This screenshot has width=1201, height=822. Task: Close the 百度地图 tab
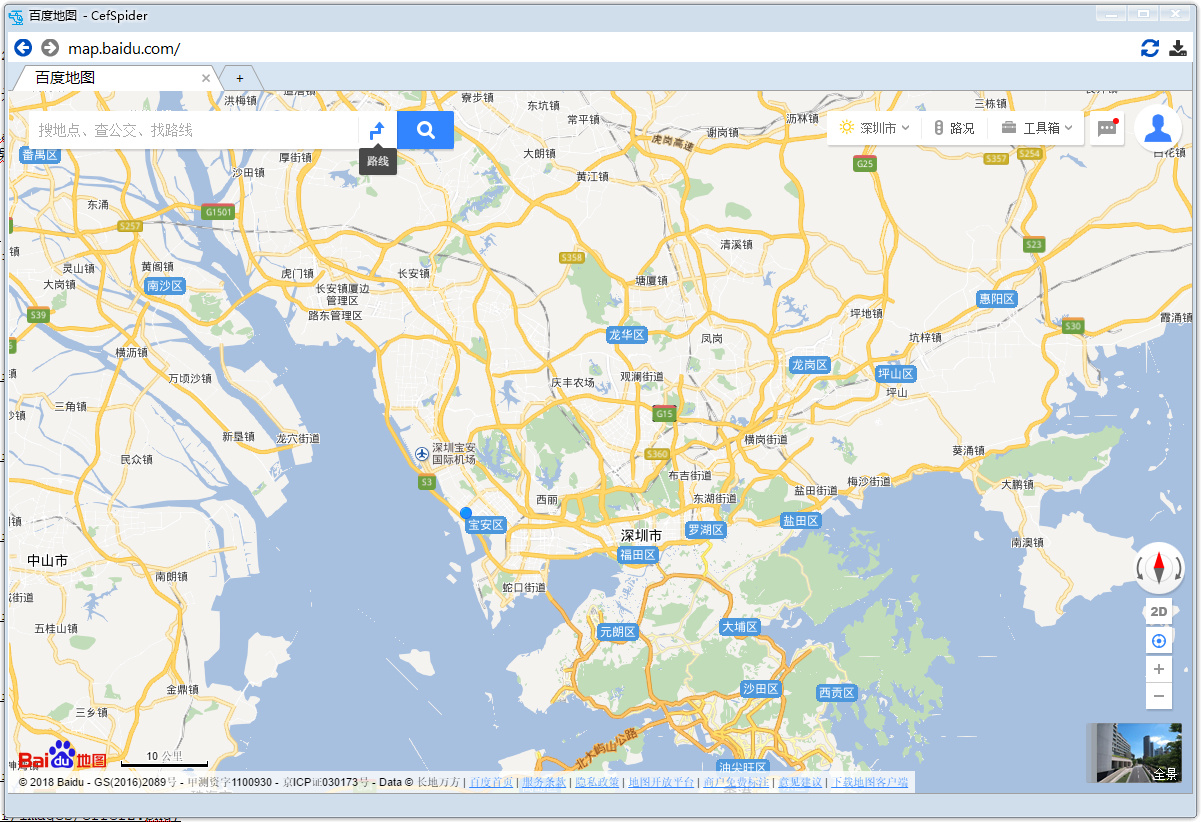coord(207,78)
